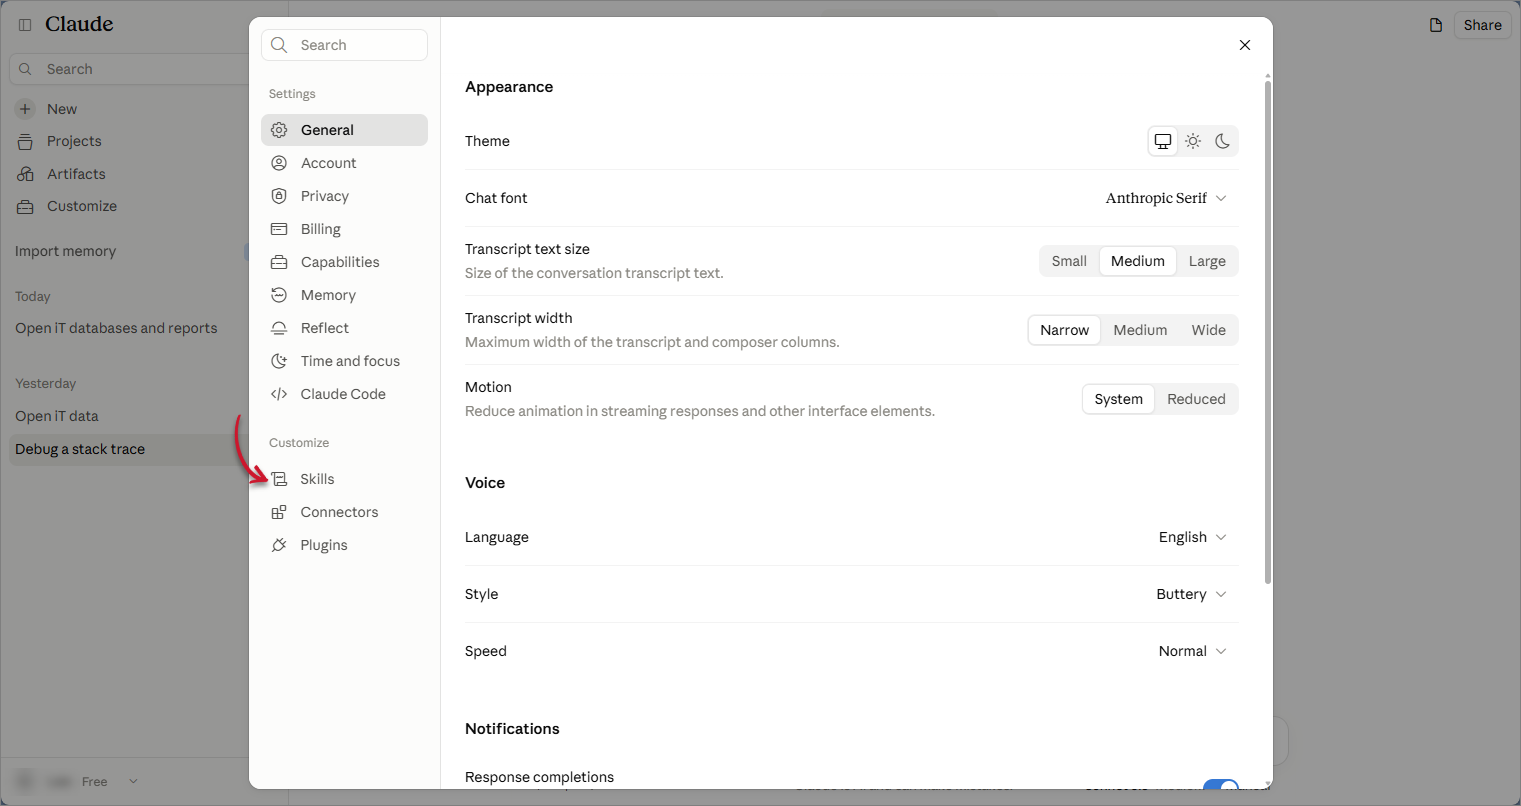This screenshot has height=806, width=1521.
Task: Select the dark theme moon icon
Action: (1222, 141)
